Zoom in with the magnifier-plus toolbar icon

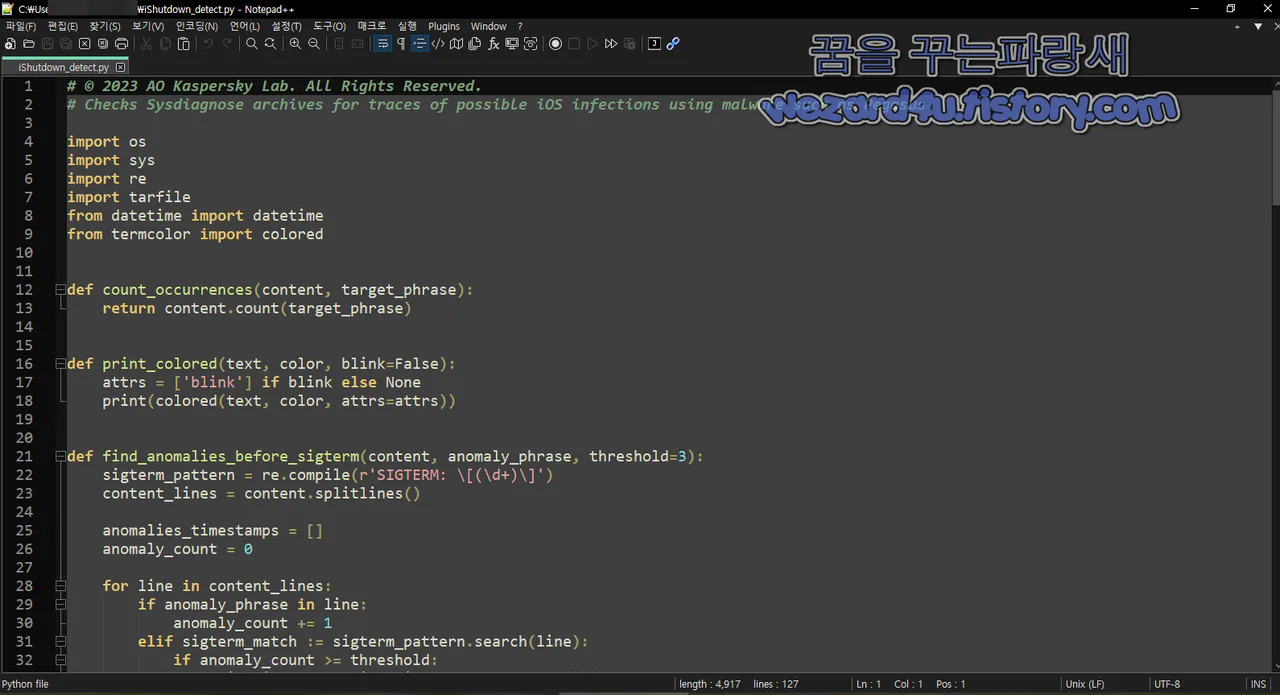[295, 43]
